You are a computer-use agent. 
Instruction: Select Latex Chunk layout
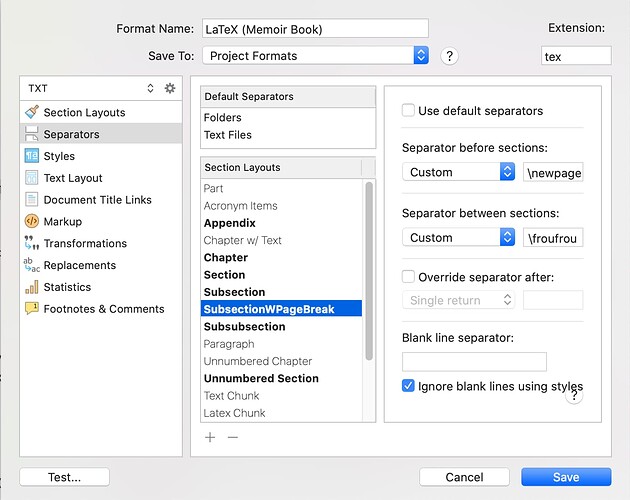(281, 413)
